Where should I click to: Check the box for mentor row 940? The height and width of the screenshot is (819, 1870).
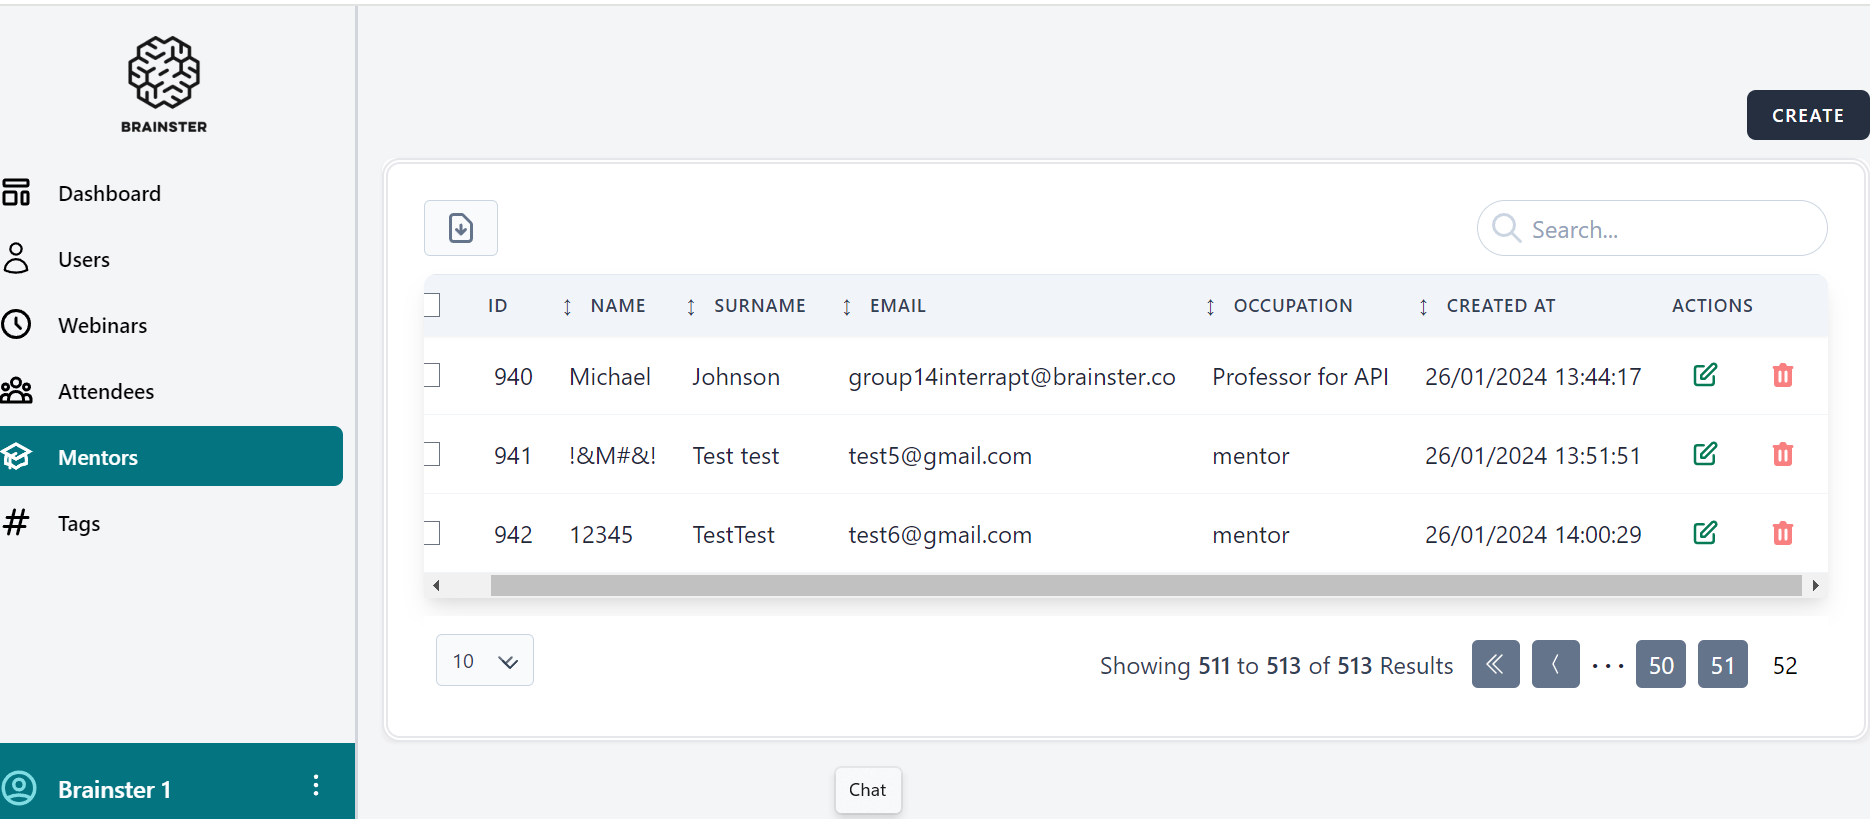[432, 375]
